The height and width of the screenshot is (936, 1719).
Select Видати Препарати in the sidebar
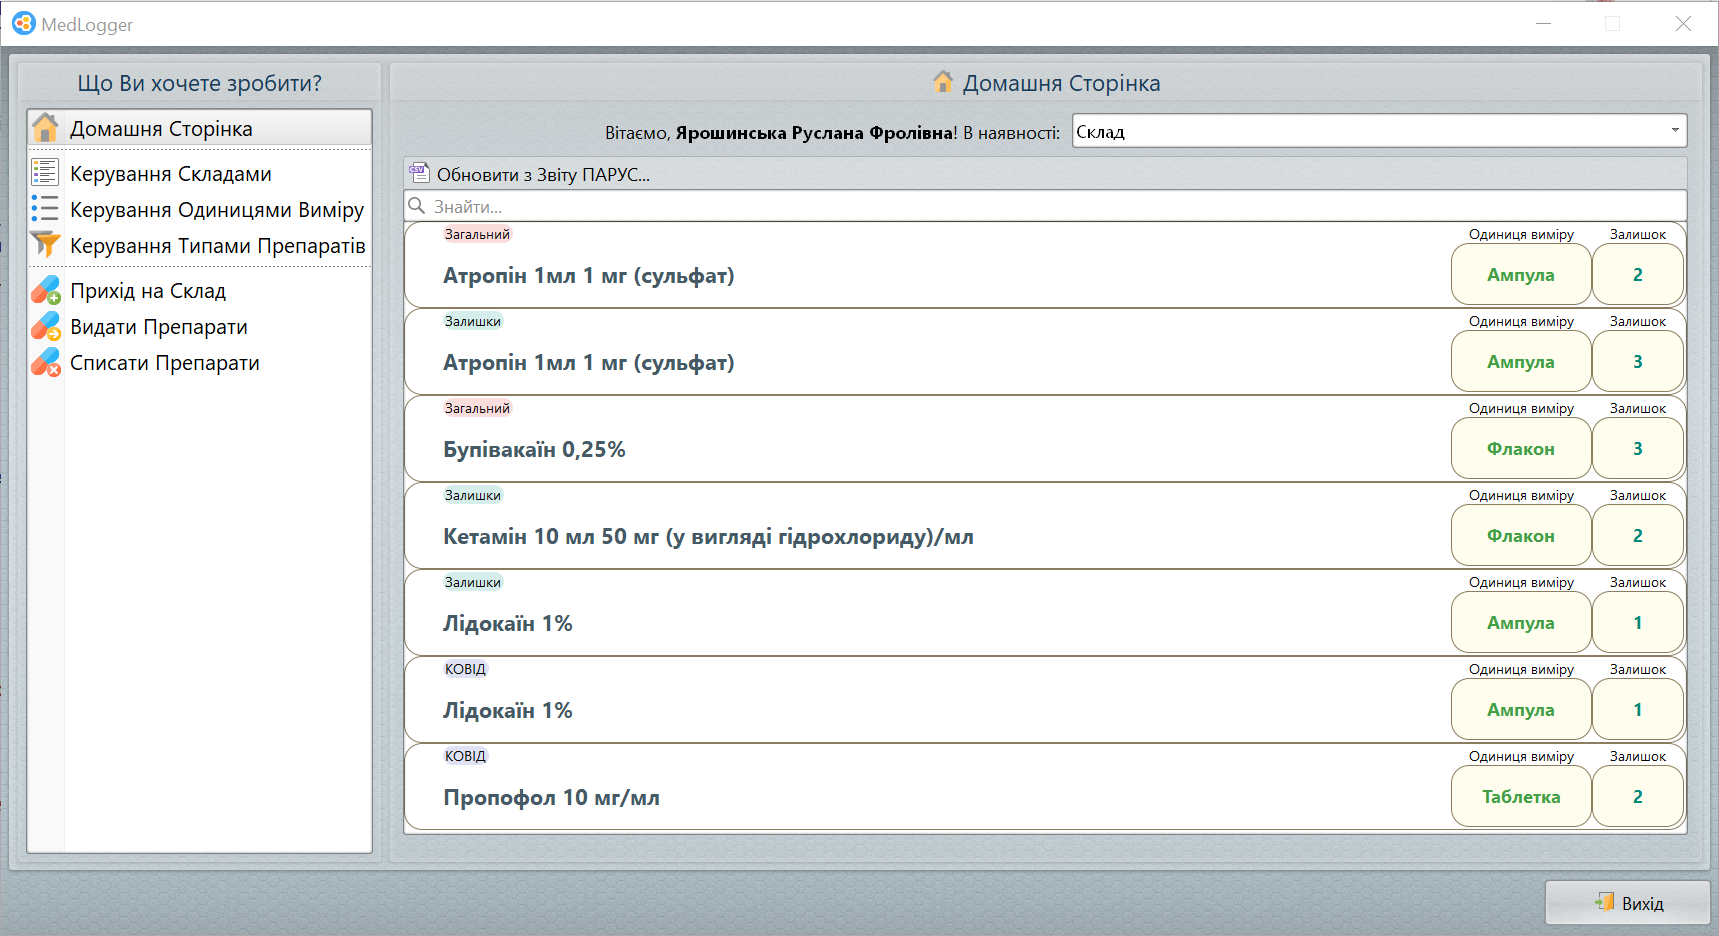pyautogui.click(x=158, y=327)
